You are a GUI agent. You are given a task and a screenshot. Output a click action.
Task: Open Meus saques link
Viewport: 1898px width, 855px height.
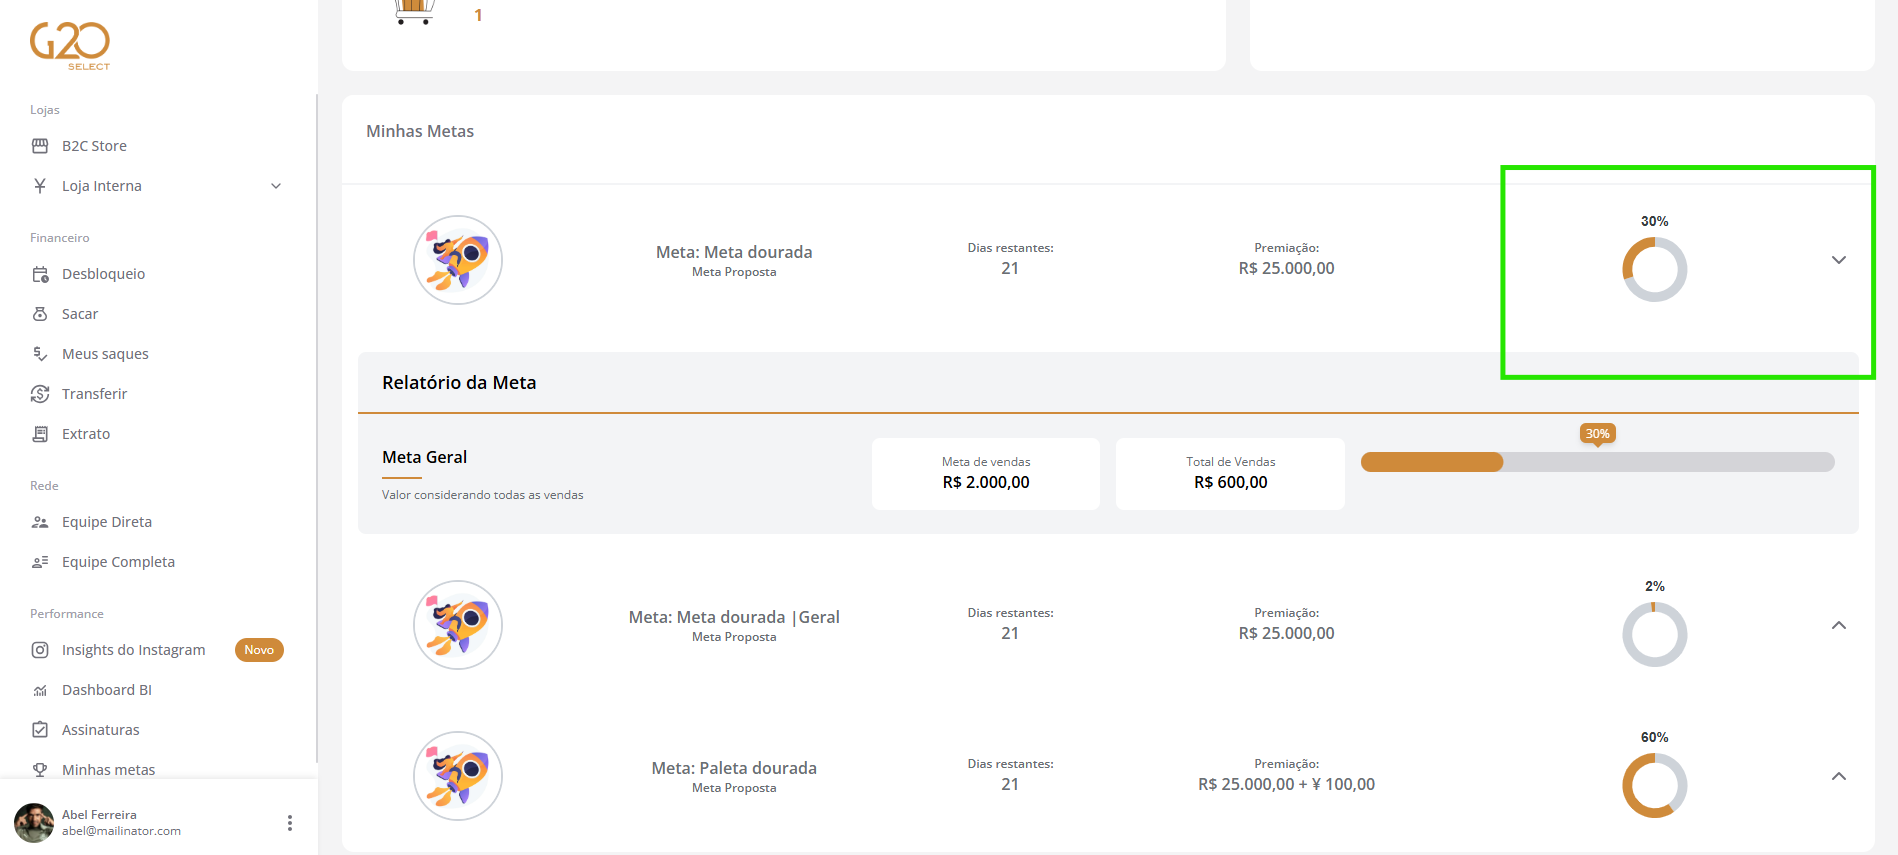[x=105, y=354]
